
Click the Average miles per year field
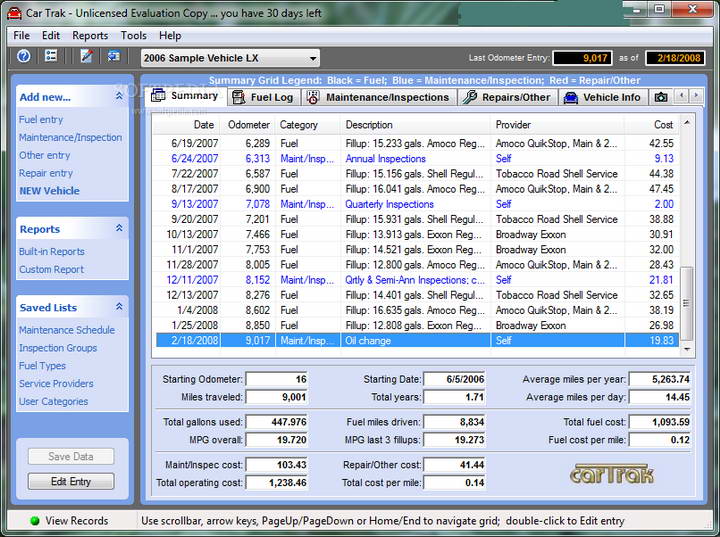click(660, 379)
